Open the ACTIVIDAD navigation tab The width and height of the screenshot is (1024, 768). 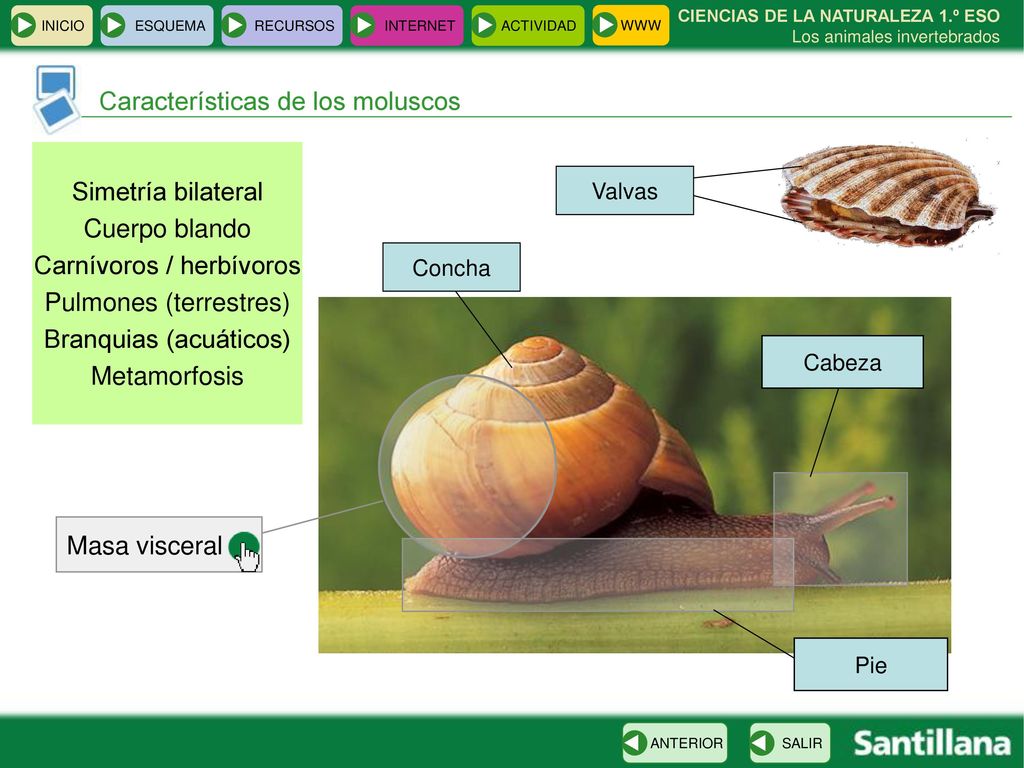[x=528, y=25]
